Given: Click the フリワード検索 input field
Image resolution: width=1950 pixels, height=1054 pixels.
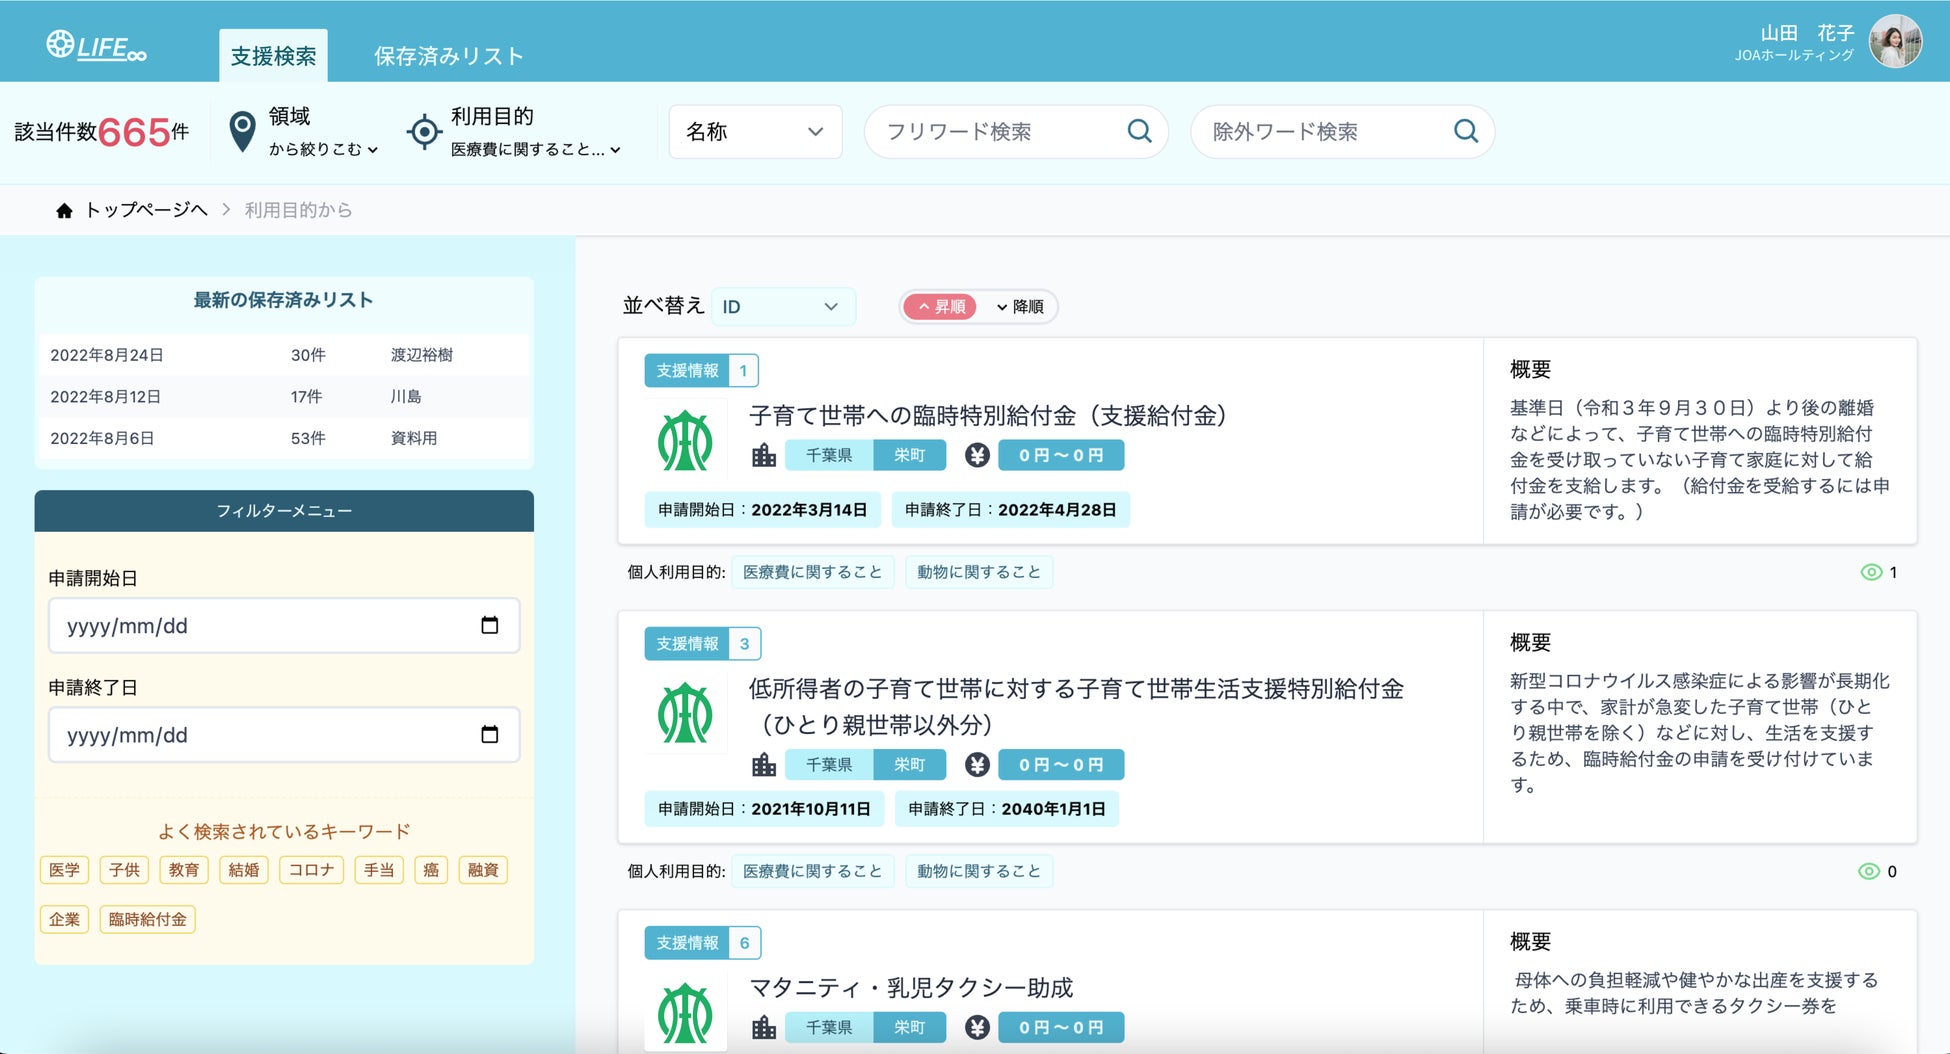Looking at the screenshot, I should coord(1000,131).
